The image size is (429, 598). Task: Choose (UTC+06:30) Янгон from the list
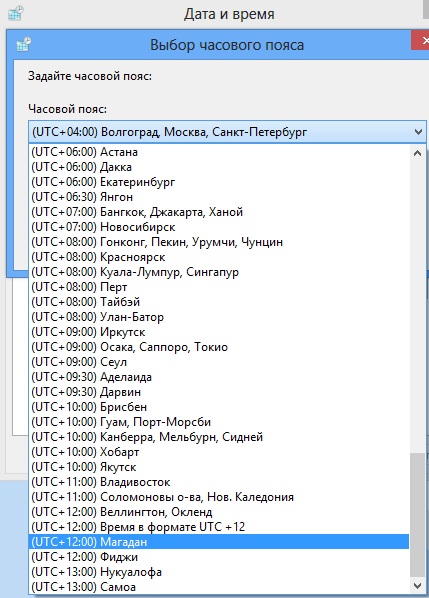(x=219, y=197)
